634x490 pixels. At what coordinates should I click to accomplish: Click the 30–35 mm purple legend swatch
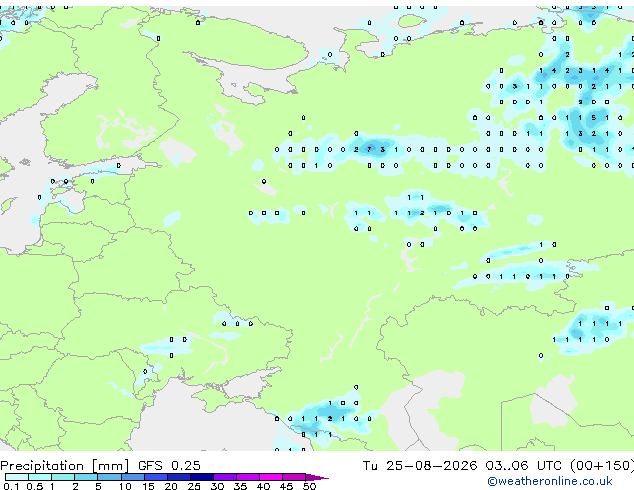(x=225, y=477)
